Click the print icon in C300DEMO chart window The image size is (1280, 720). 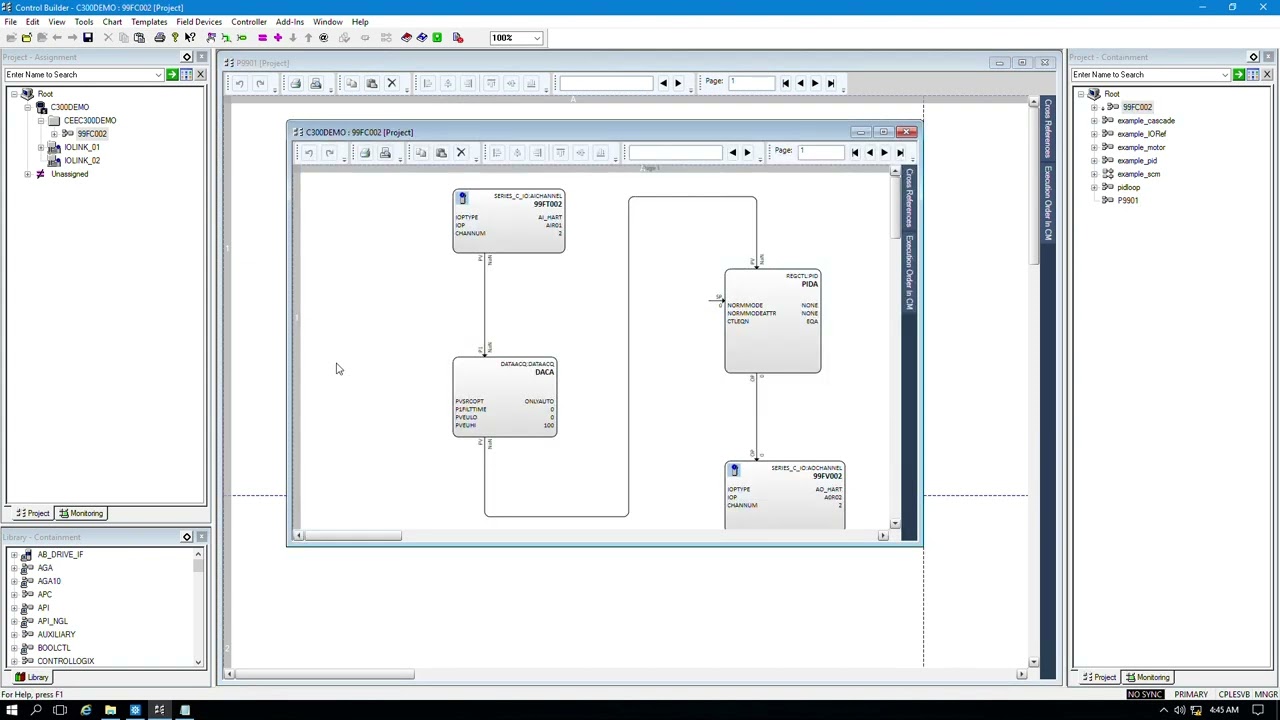click(x=365, y=153)
